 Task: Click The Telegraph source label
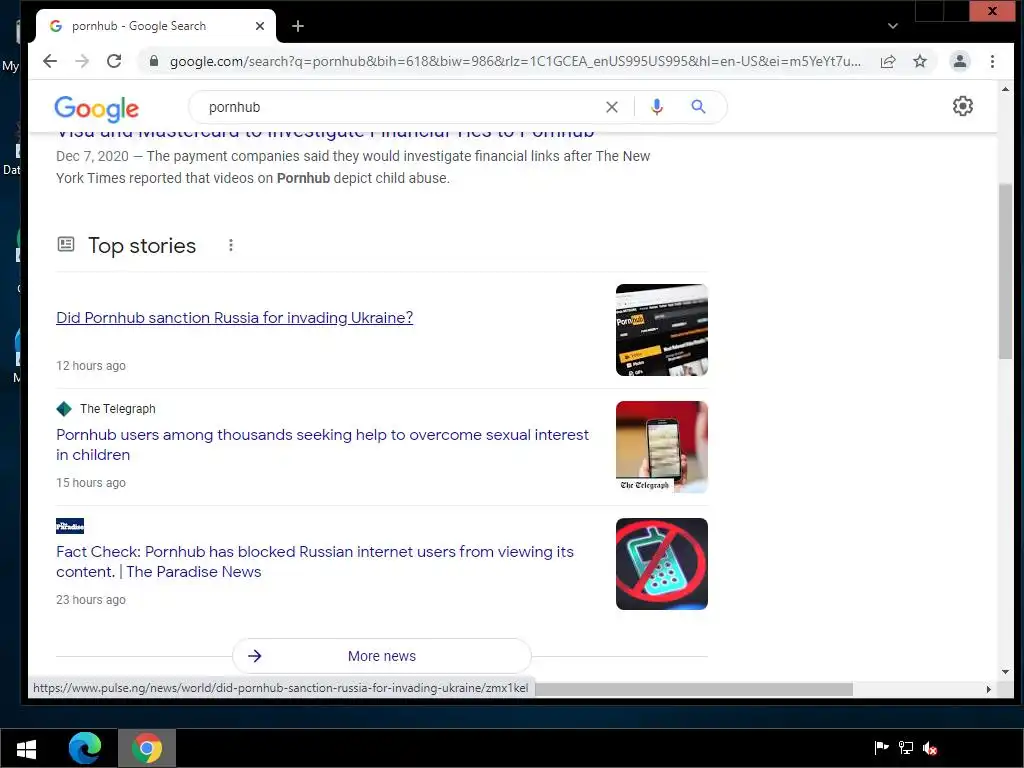click(118, 409)
